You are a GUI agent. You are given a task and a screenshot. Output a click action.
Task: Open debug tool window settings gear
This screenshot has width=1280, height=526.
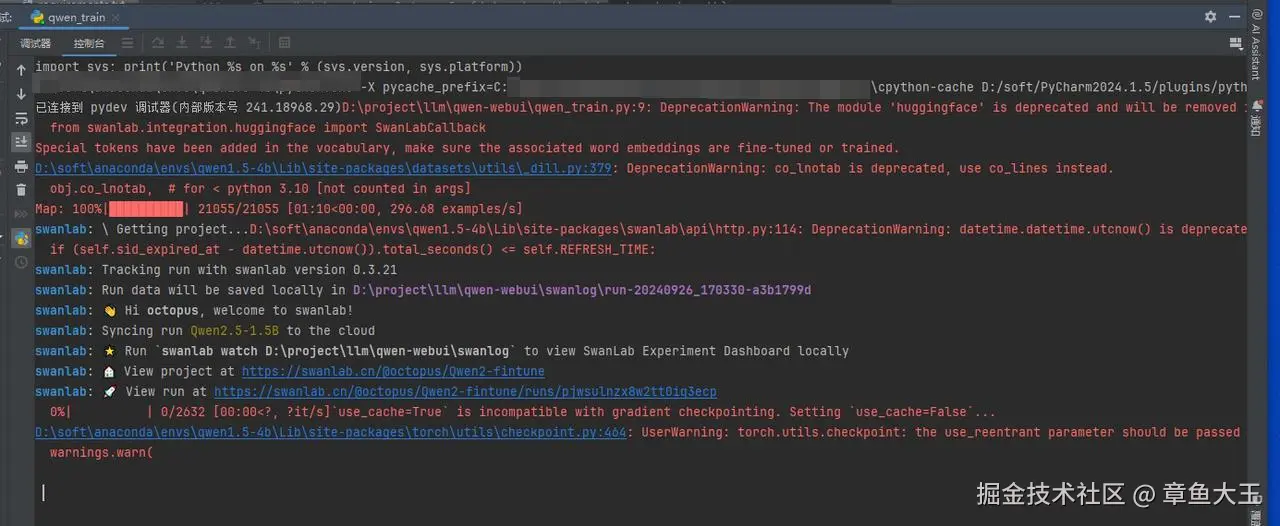[x=1211, y=17]
